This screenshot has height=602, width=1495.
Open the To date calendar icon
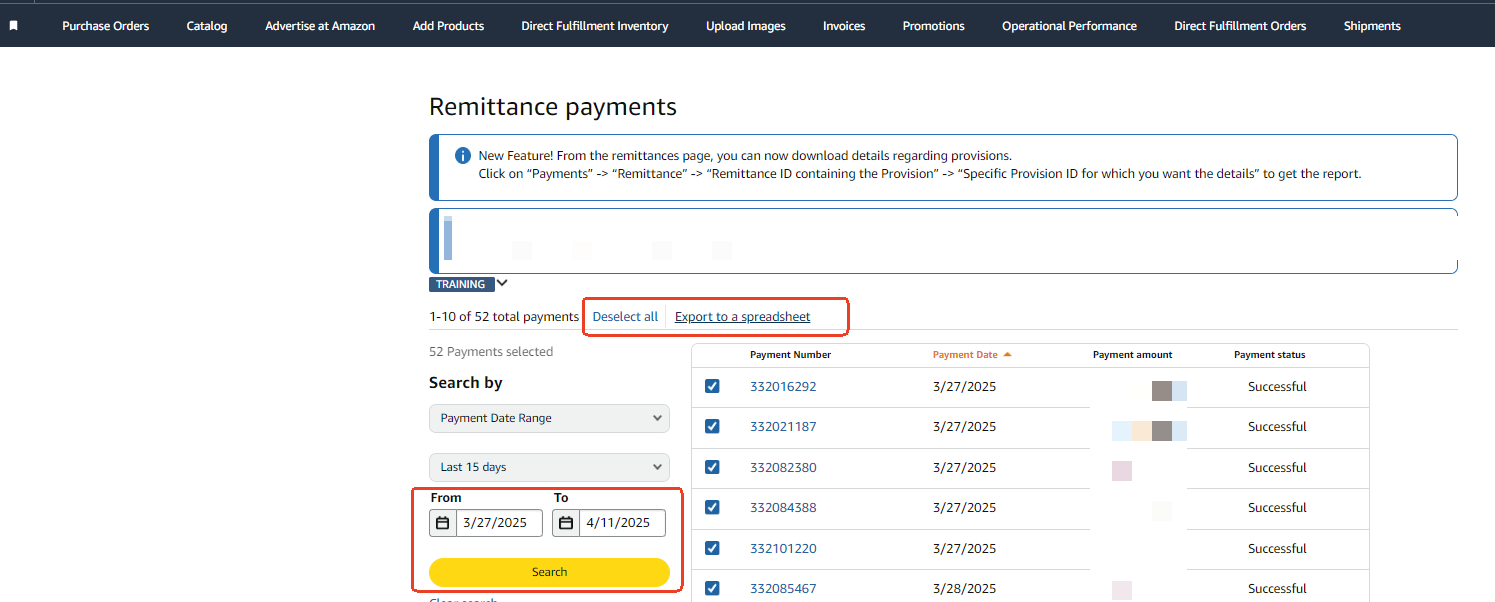(x=566, y=523)
